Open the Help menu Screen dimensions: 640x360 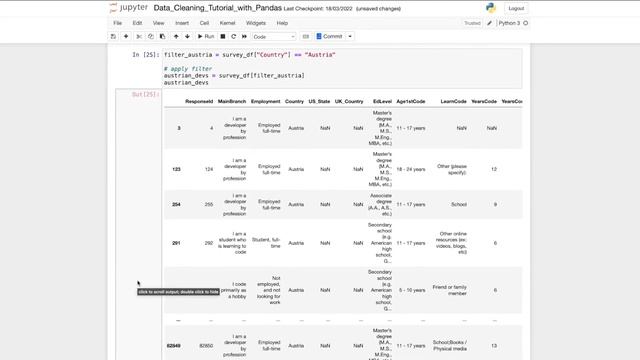pos(282,23)
